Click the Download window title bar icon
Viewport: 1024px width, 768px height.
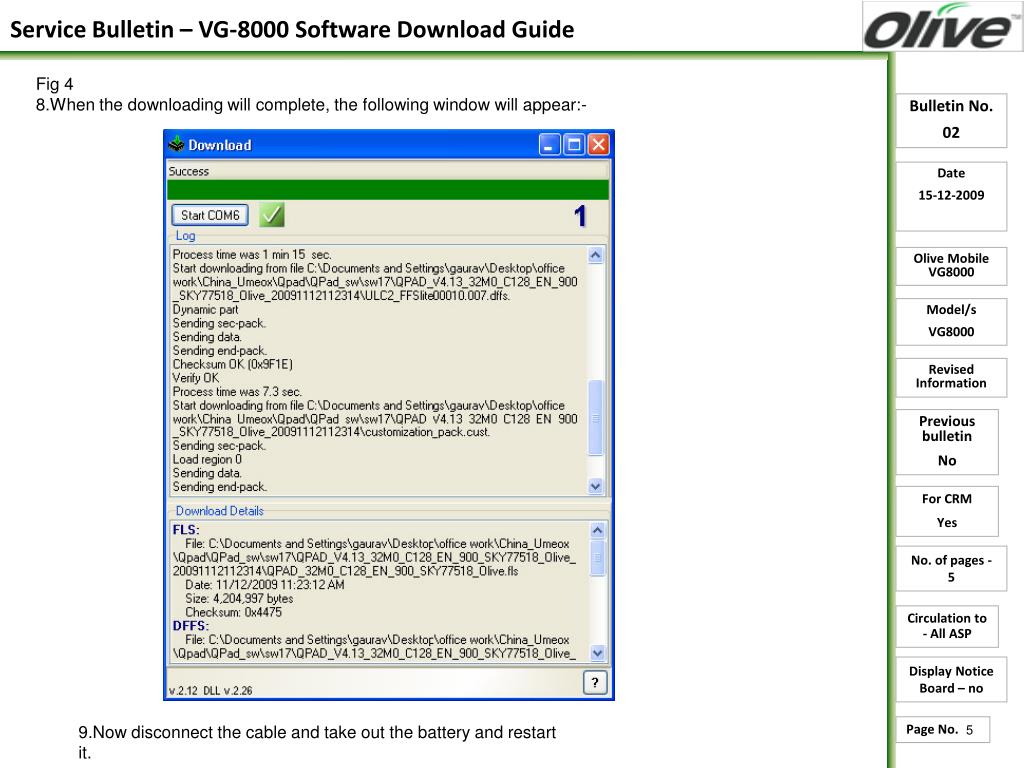(176, 144)
